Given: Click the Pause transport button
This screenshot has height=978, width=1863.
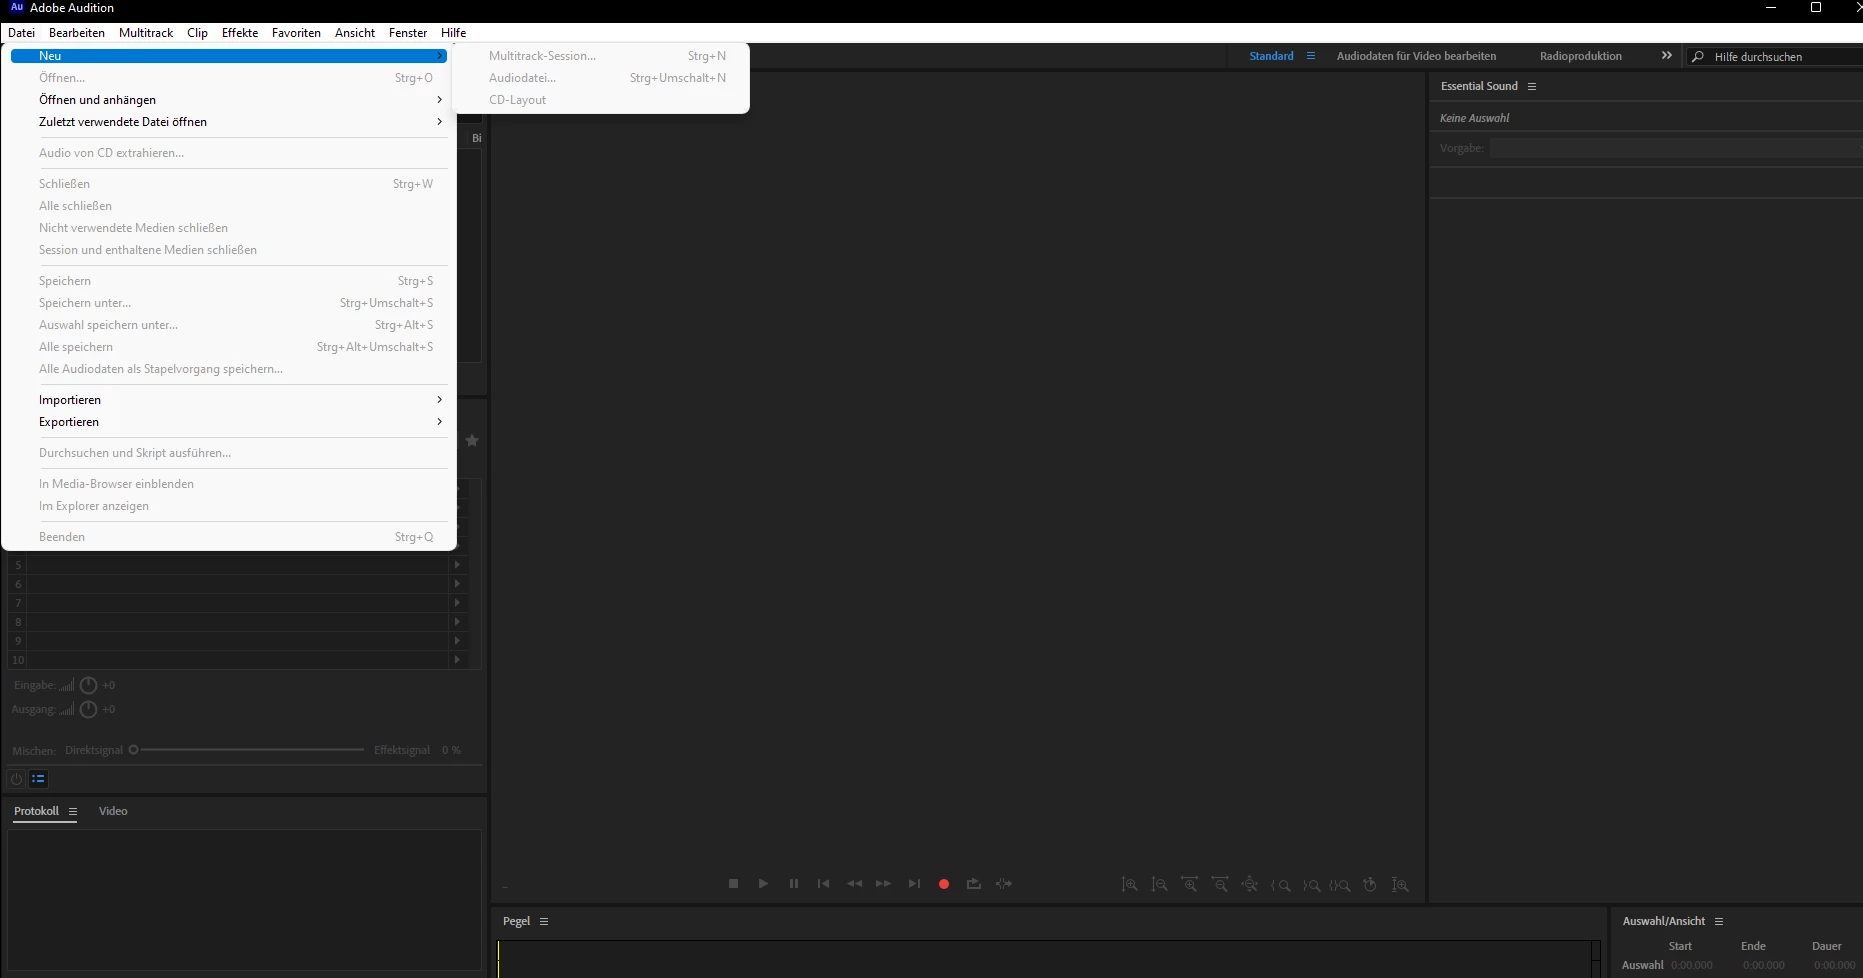Looking at the screenshot, I should tap(794, 884).
